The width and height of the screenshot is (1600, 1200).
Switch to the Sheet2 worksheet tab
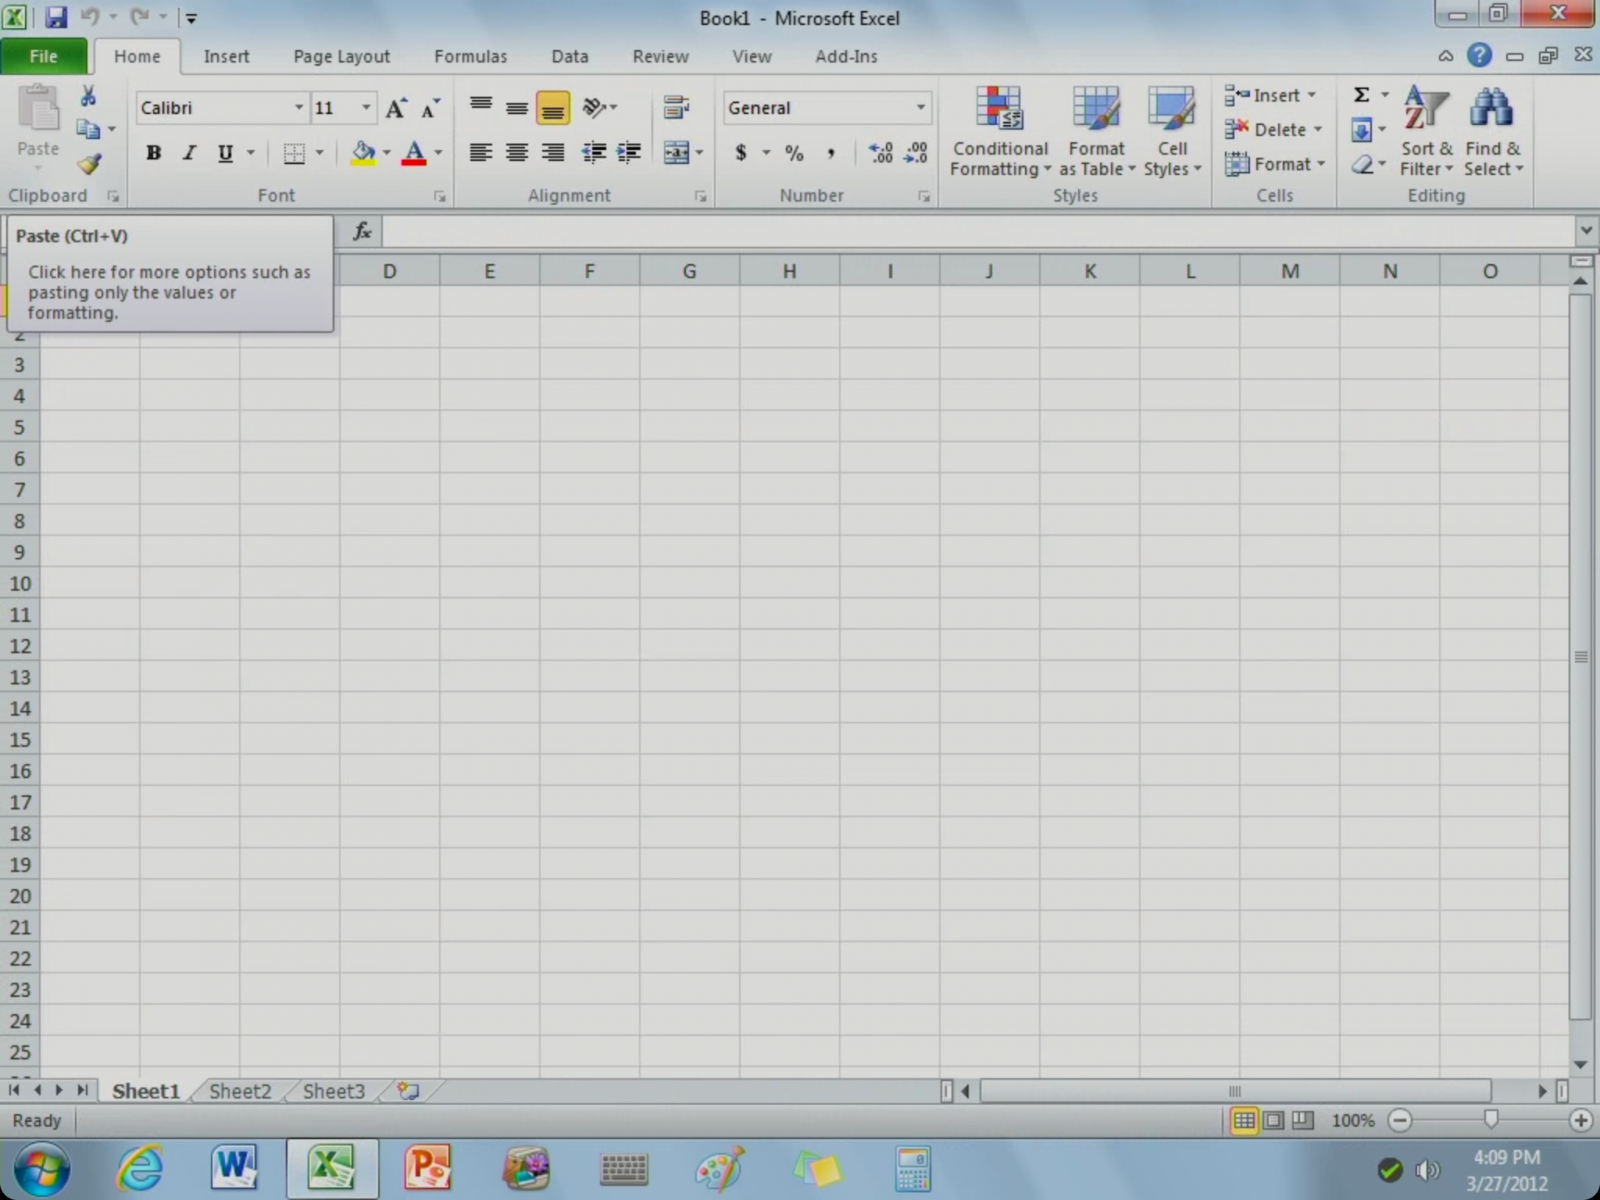click(x=240, y=1091)
